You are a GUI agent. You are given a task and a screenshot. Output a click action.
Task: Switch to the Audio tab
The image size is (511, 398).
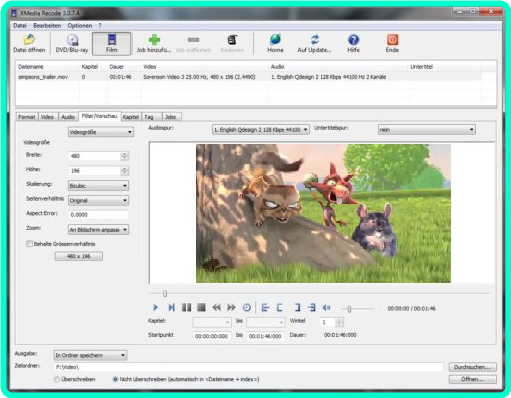click(x=68, y=117)
